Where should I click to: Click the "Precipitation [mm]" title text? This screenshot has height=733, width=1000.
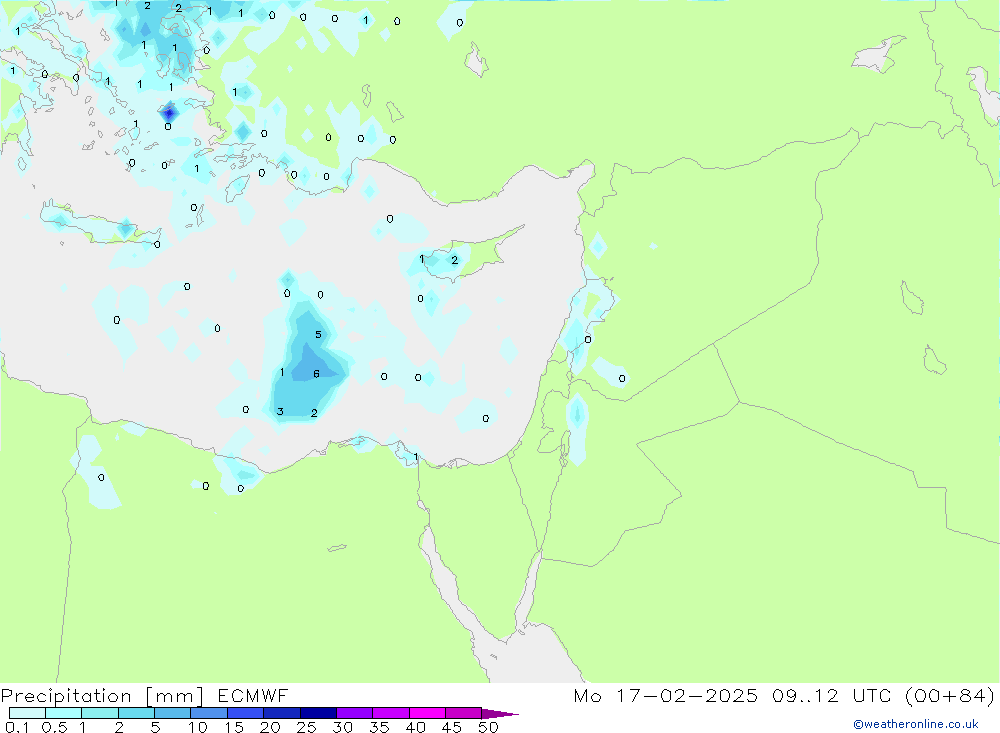click(x=102, y=696)
